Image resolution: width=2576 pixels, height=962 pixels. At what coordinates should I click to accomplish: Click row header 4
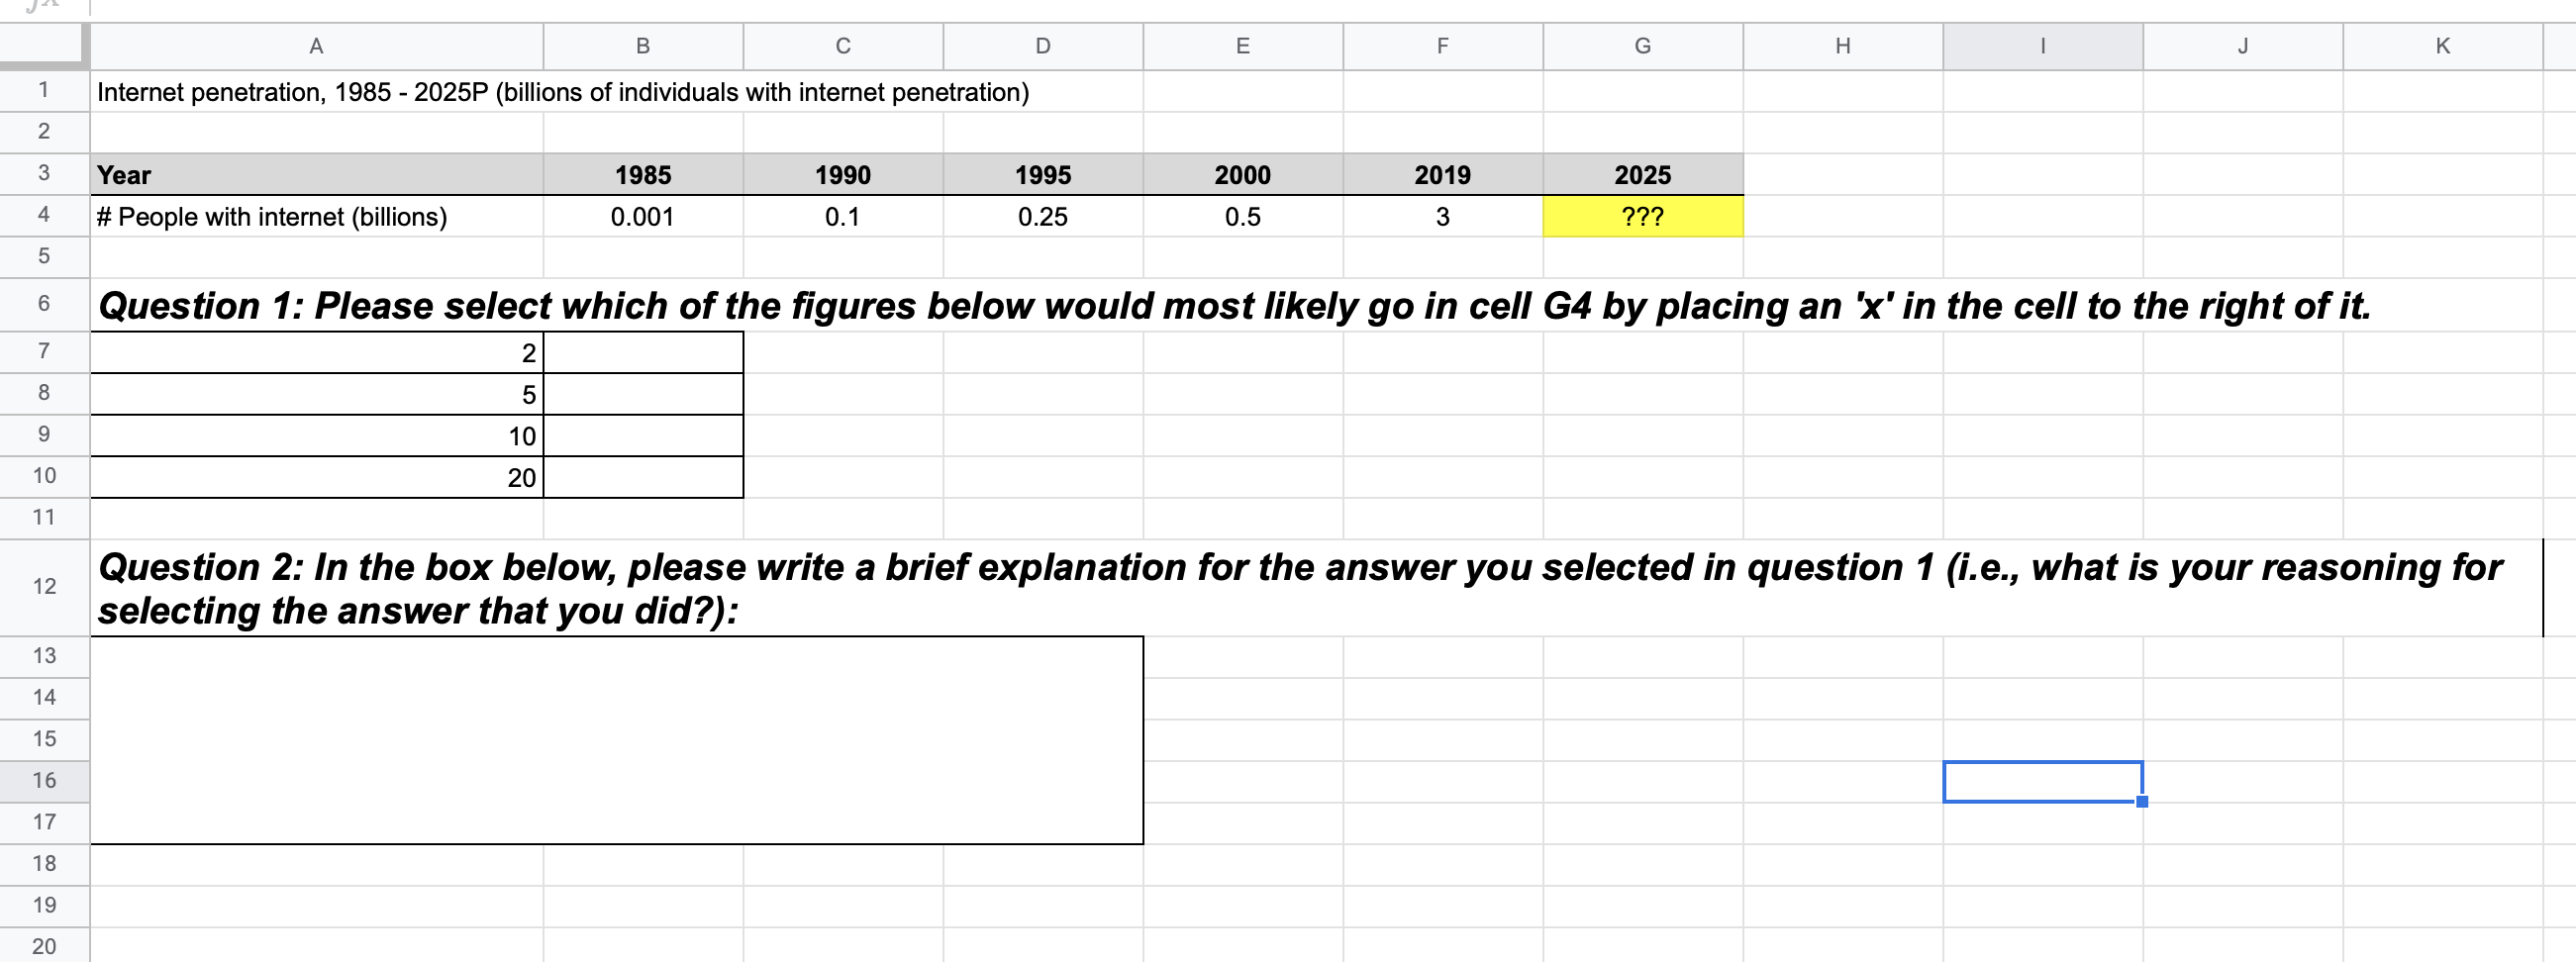[44, 215]
